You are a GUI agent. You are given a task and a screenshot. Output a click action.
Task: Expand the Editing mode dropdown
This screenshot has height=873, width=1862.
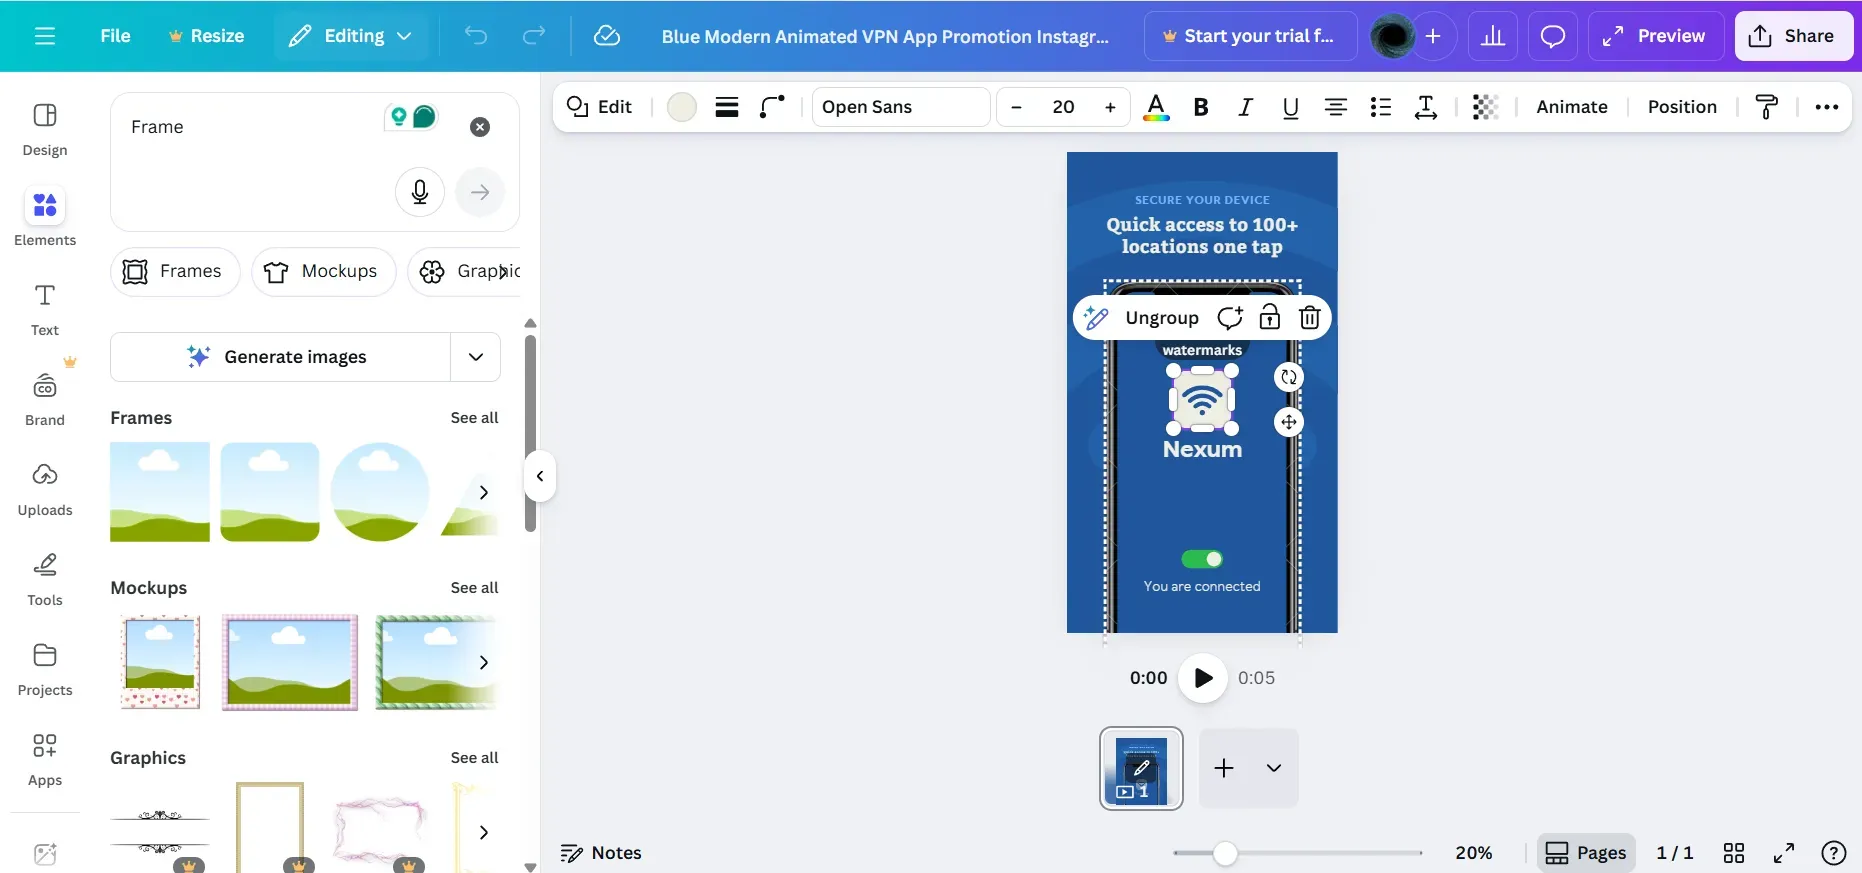350,36
